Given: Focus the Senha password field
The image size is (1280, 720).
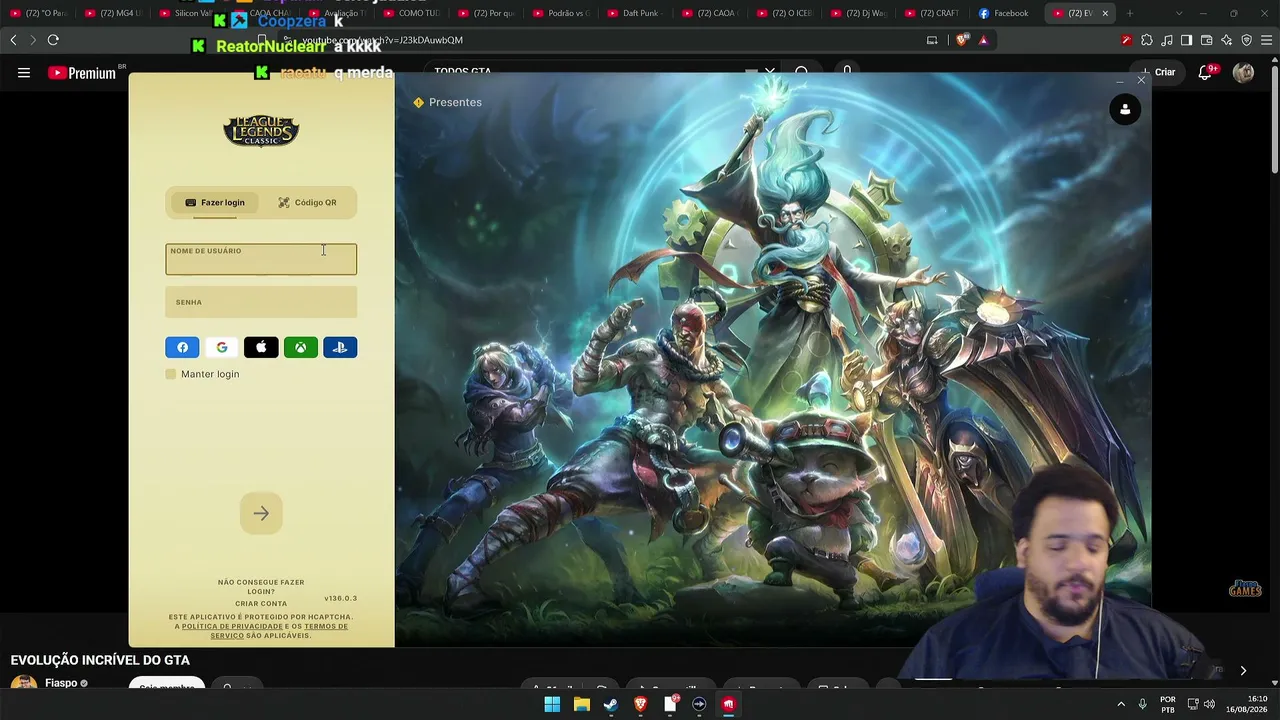Looking at the screenshot, I should click(261, 302).
